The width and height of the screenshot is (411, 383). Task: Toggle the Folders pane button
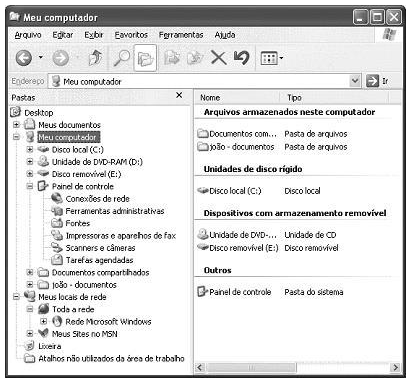145,58
